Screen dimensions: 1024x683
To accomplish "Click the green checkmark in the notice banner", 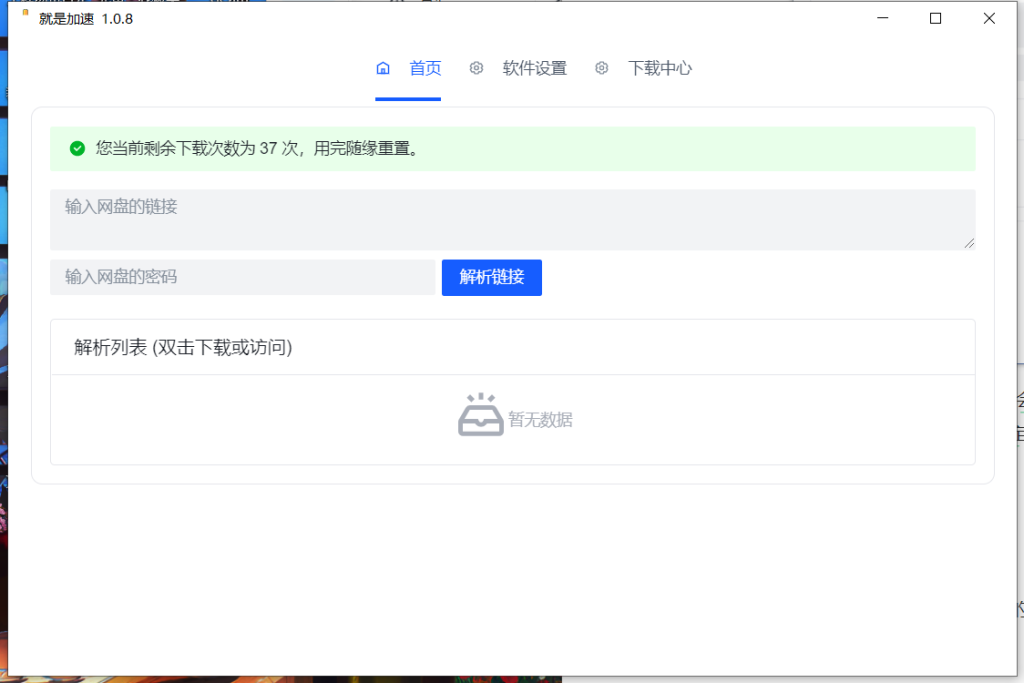I will (77, 149).
